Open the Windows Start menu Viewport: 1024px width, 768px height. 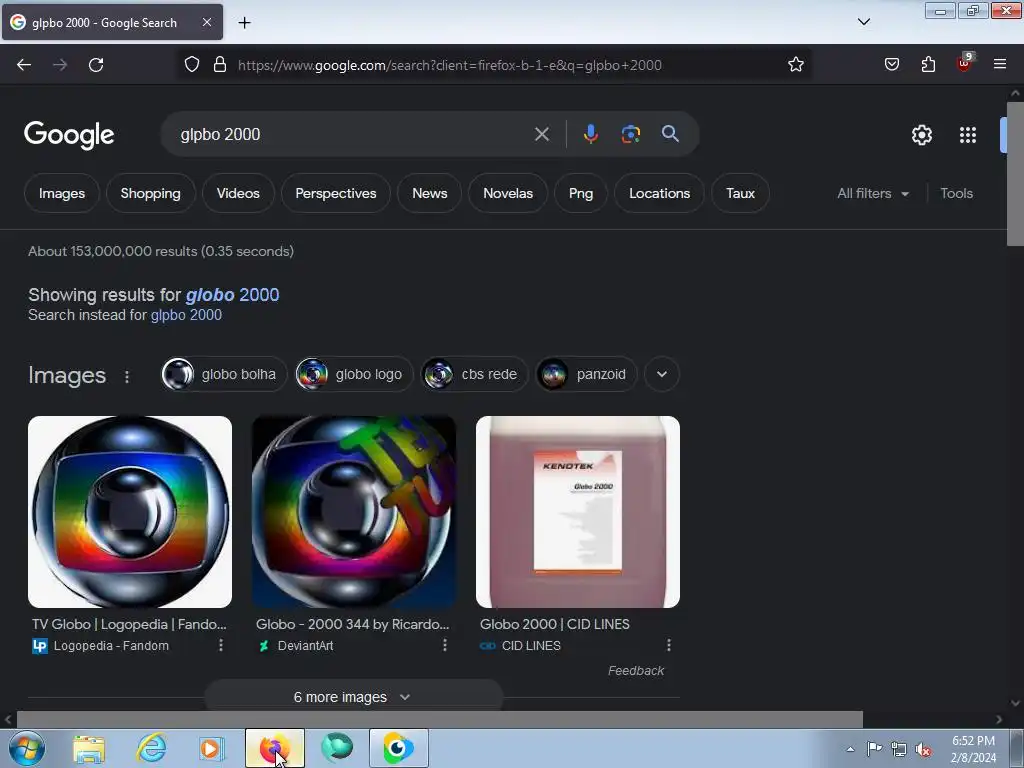[x=27, y=748]
